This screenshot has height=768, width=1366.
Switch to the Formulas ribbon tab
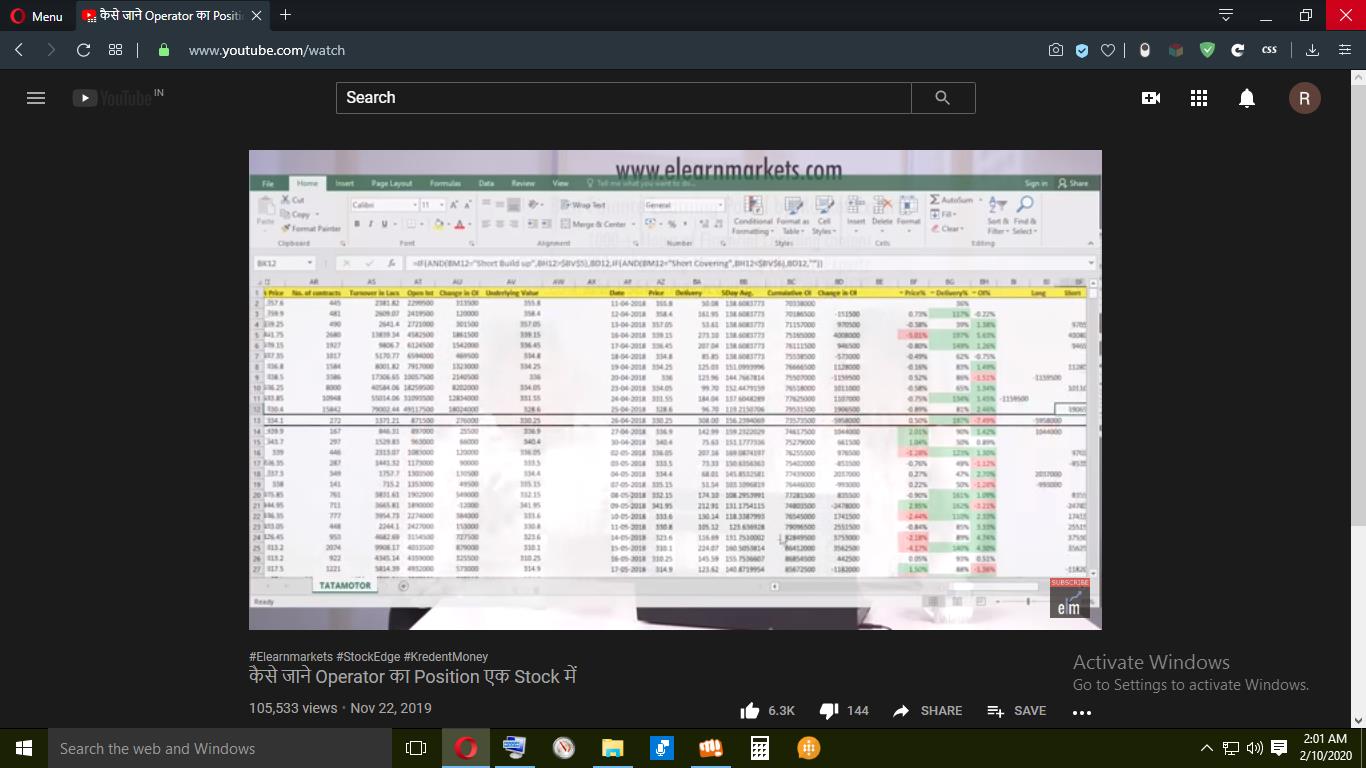(x=445, y=184)
